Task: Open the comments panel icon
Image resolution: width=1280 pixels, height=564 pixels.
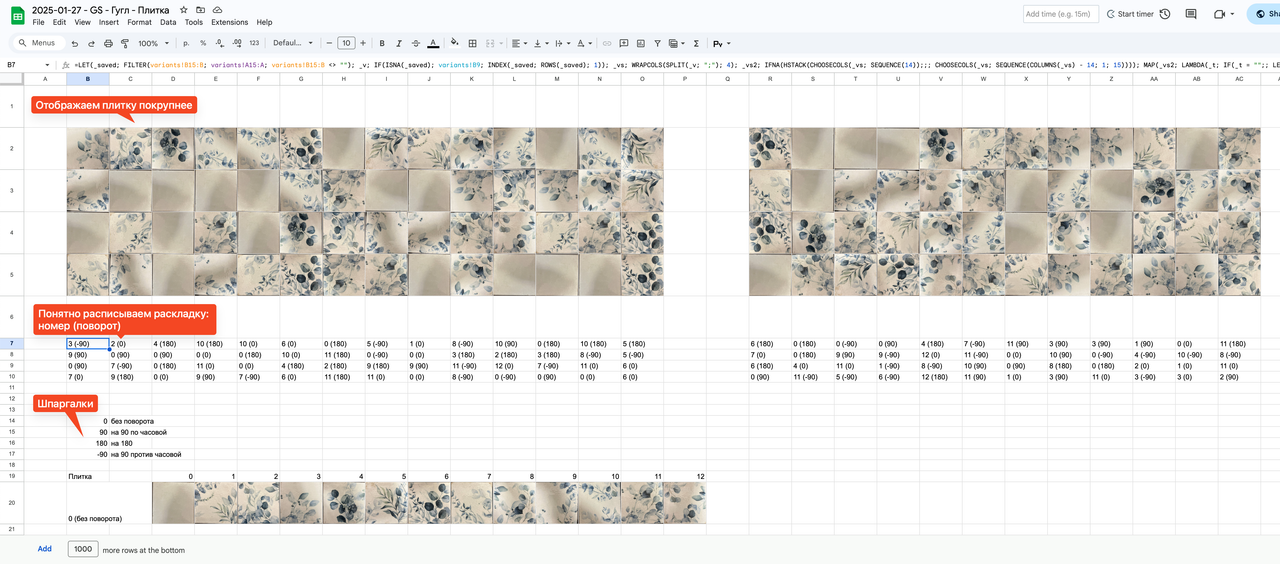Action: click(1191, 14)
